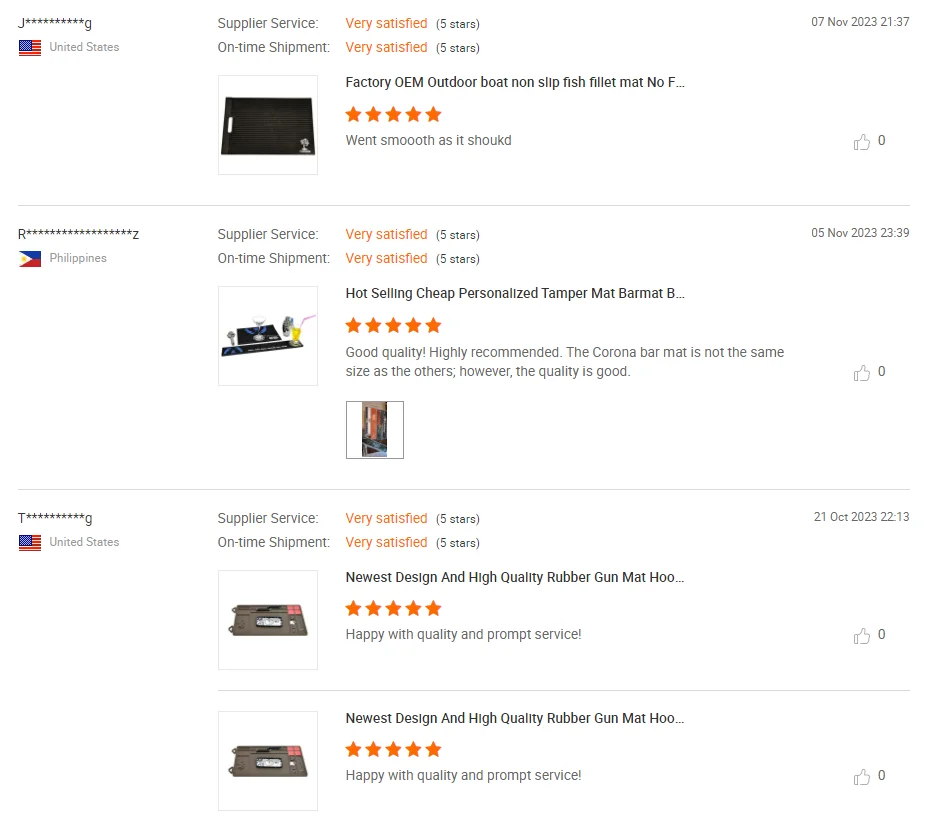This screenshot has height=814, width=949.
Task: Open the last Rubber Gun Mat product thumbnail
Action: pyautogui.click(x=268, y=761)
